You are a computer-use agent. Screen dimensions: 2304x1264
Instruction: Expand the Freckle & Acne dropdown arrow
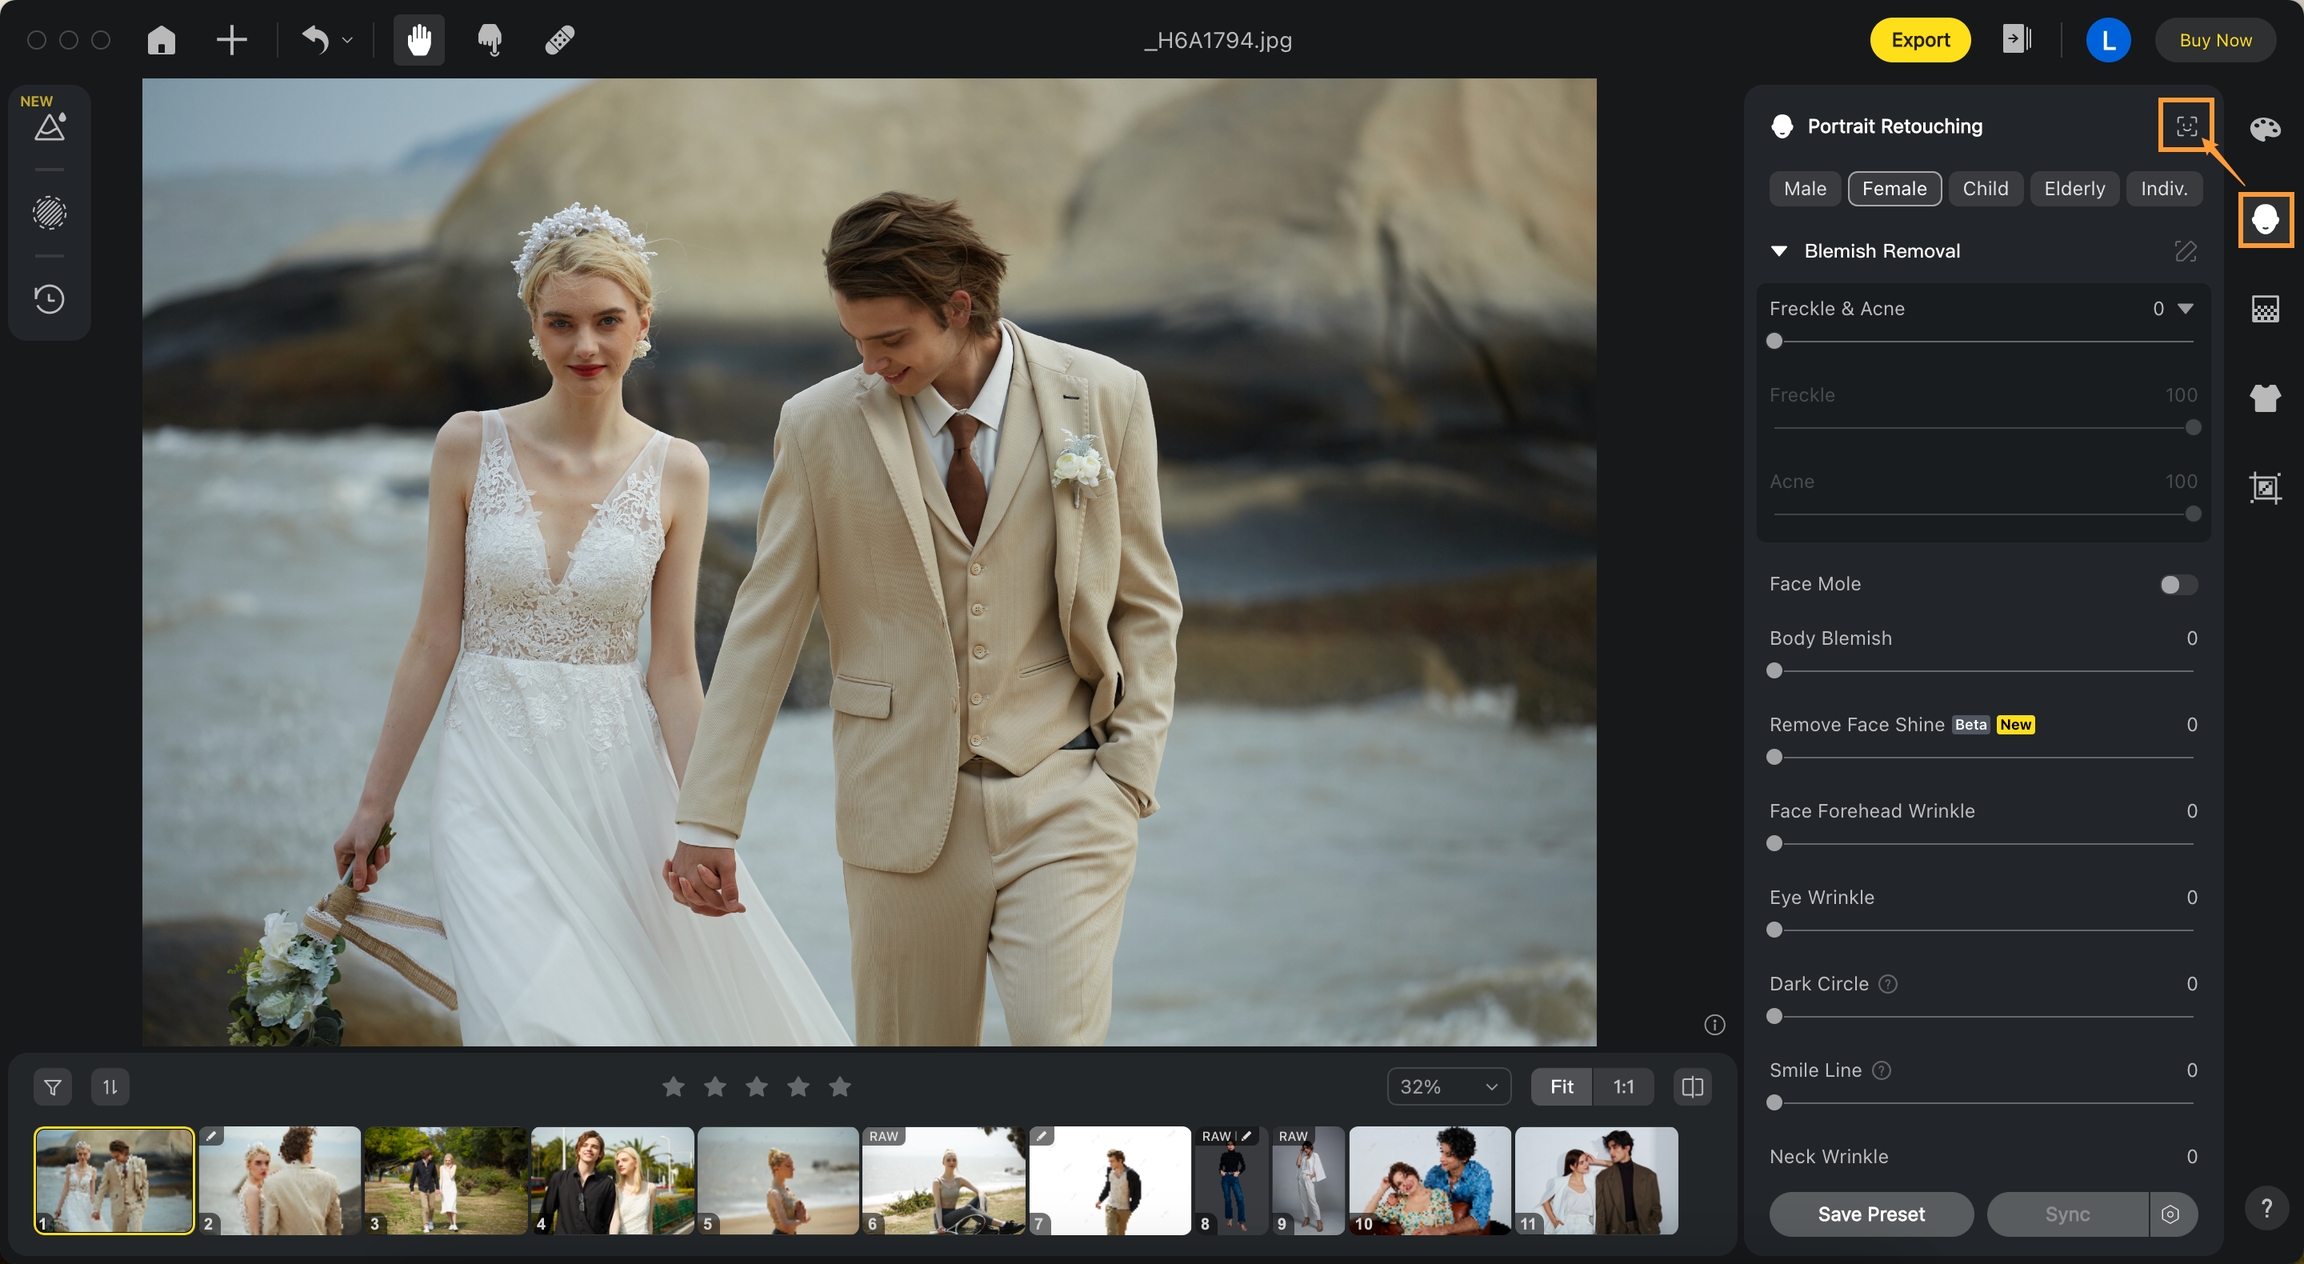tap(2186, 309)
